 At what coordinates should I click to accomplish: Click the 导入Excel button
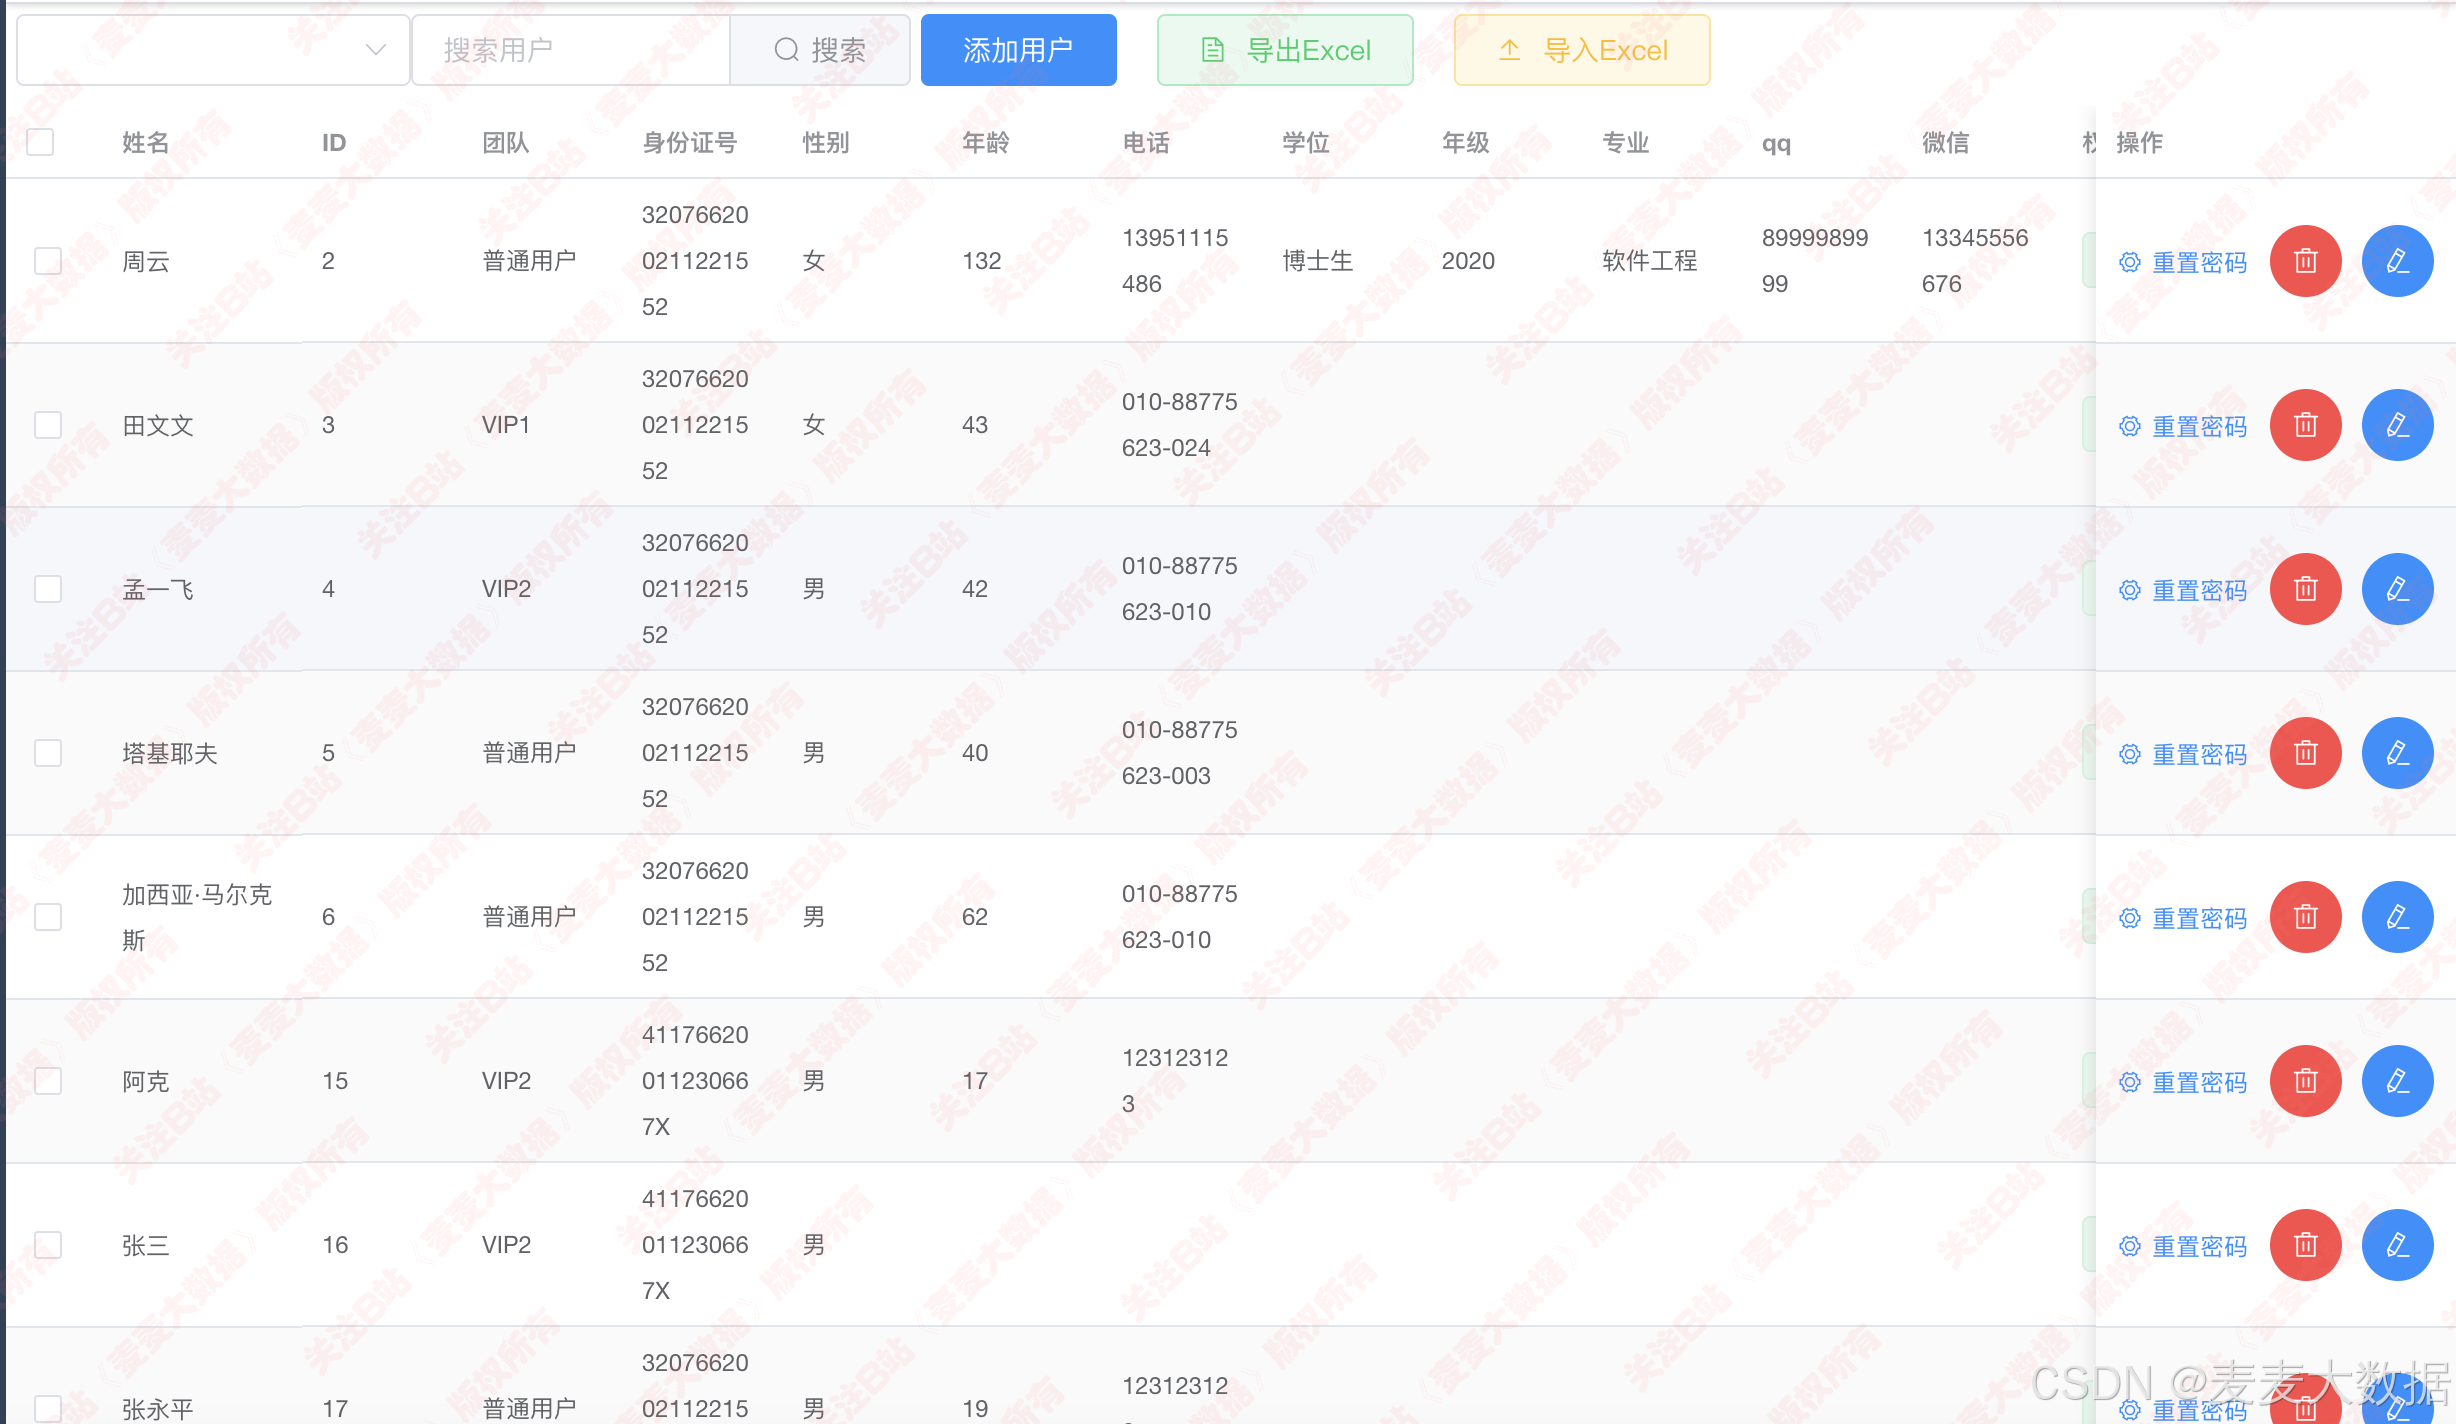1582,50
